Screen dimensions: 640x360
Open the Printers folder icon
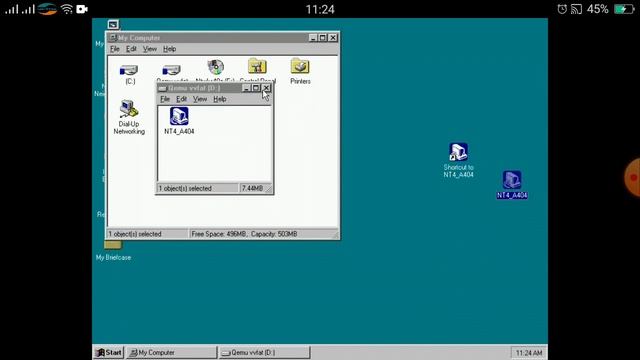click(x=300, y=67)
